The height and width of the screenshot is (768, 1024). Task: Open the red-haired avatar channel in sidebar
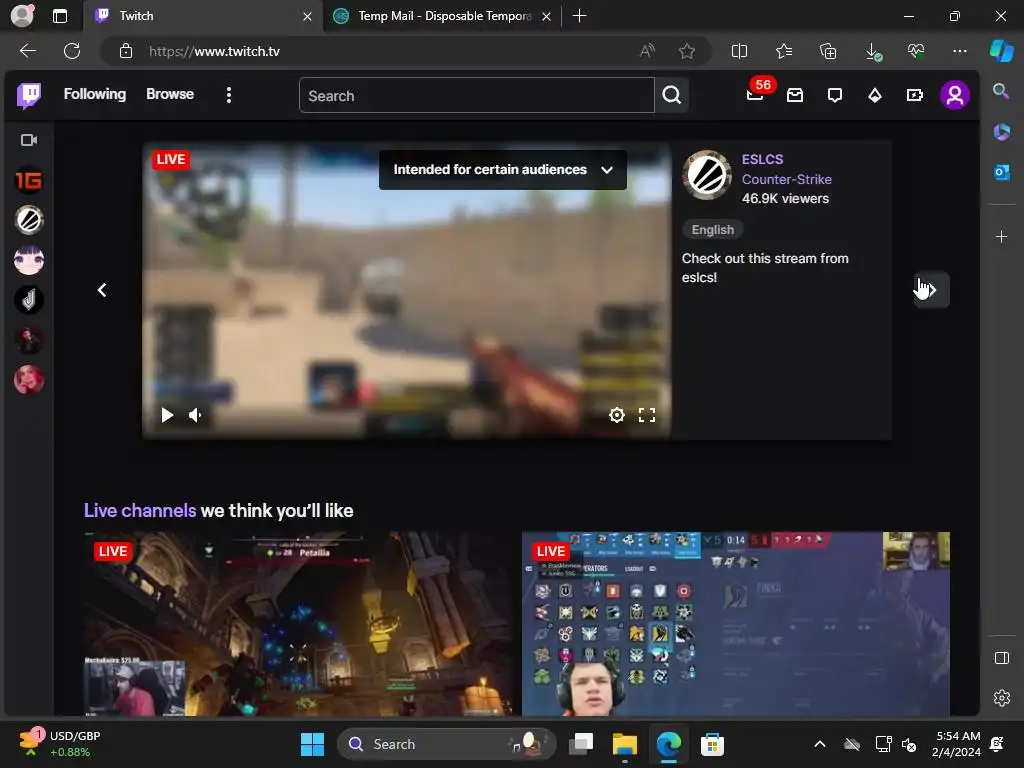click(x=29, y=379)
